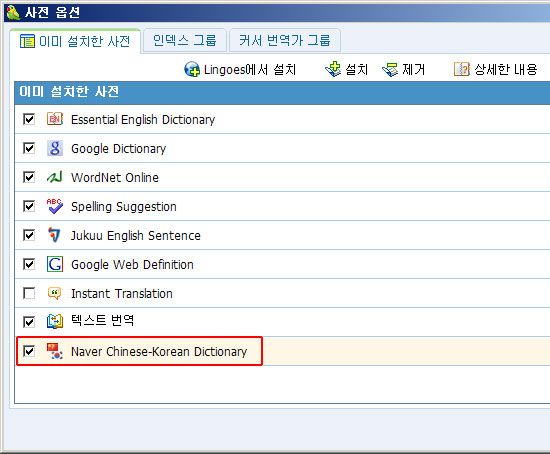Click the 이미 설치한 사전 list header

coord(282,92)
